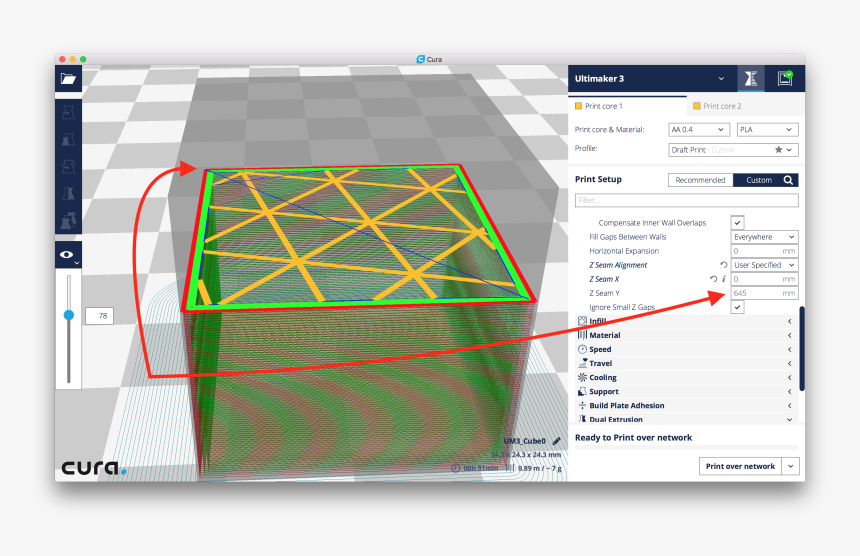
Task: Edit the UM3_Cube0 name with the pencil
Action: (556, 441)
